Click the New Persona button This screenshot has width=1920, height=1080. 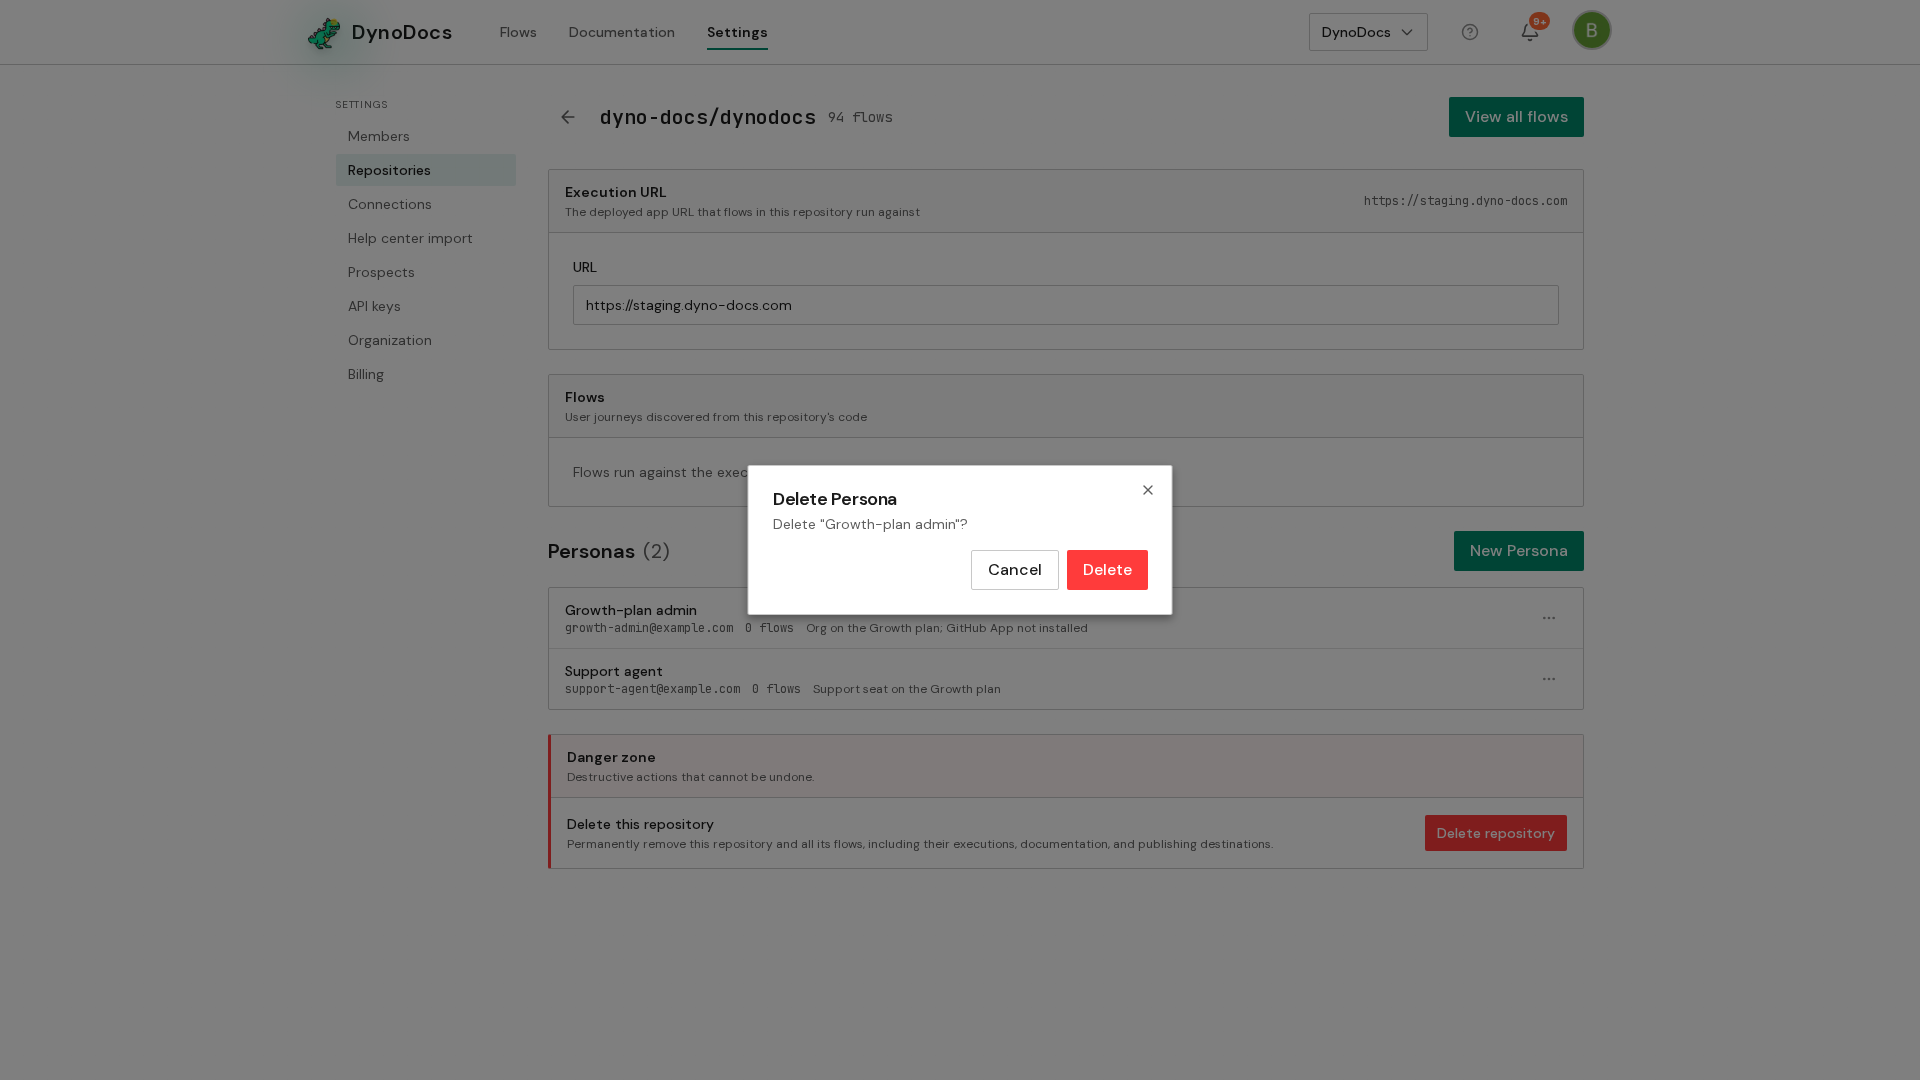pos(1519,551)
